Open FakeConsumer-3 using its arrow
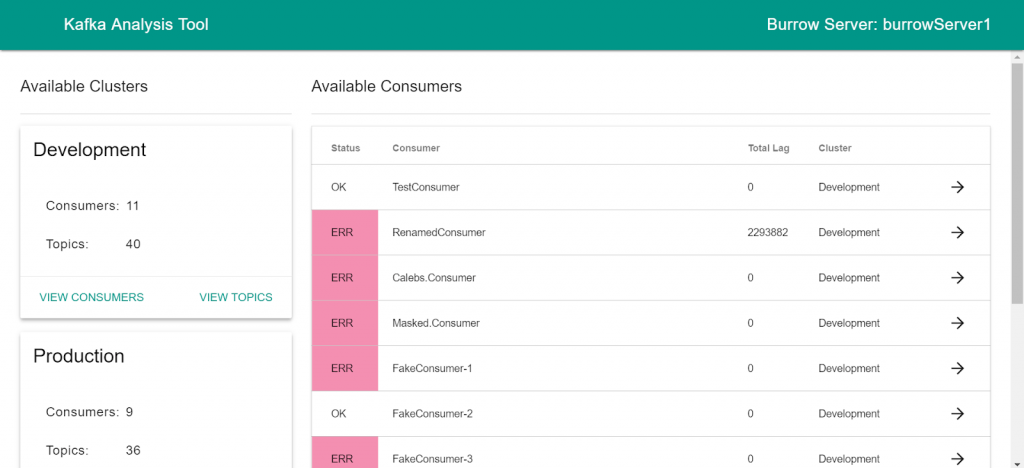The height and width of the screenshot is (468, 1024). pos(957,459)
